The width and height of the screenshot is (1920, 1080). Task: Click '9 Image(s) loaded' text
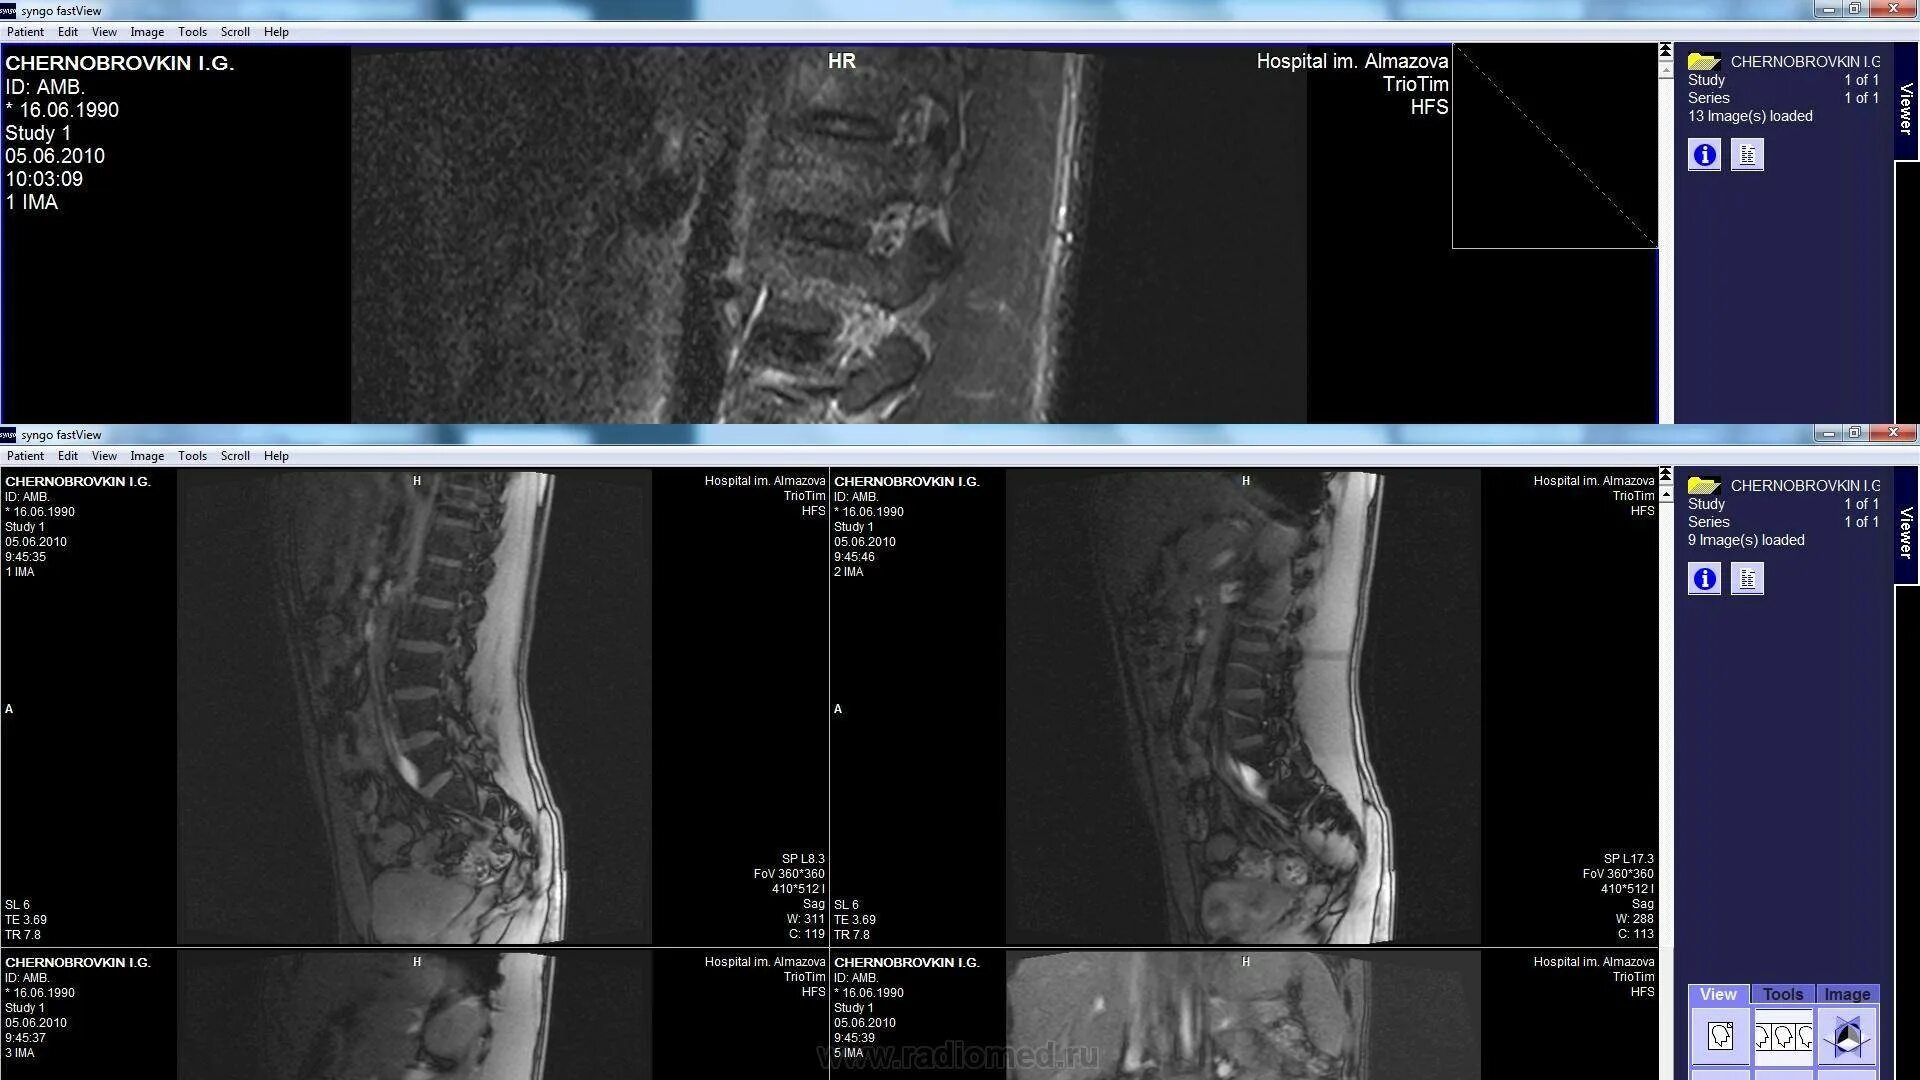click(1746, 540)
